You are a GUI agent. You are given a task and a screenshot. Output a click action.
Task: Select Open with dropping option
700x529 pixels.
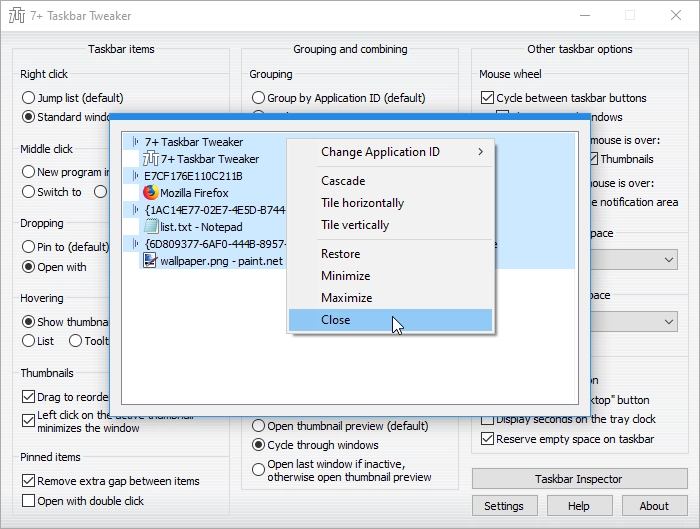coord(28,267)
